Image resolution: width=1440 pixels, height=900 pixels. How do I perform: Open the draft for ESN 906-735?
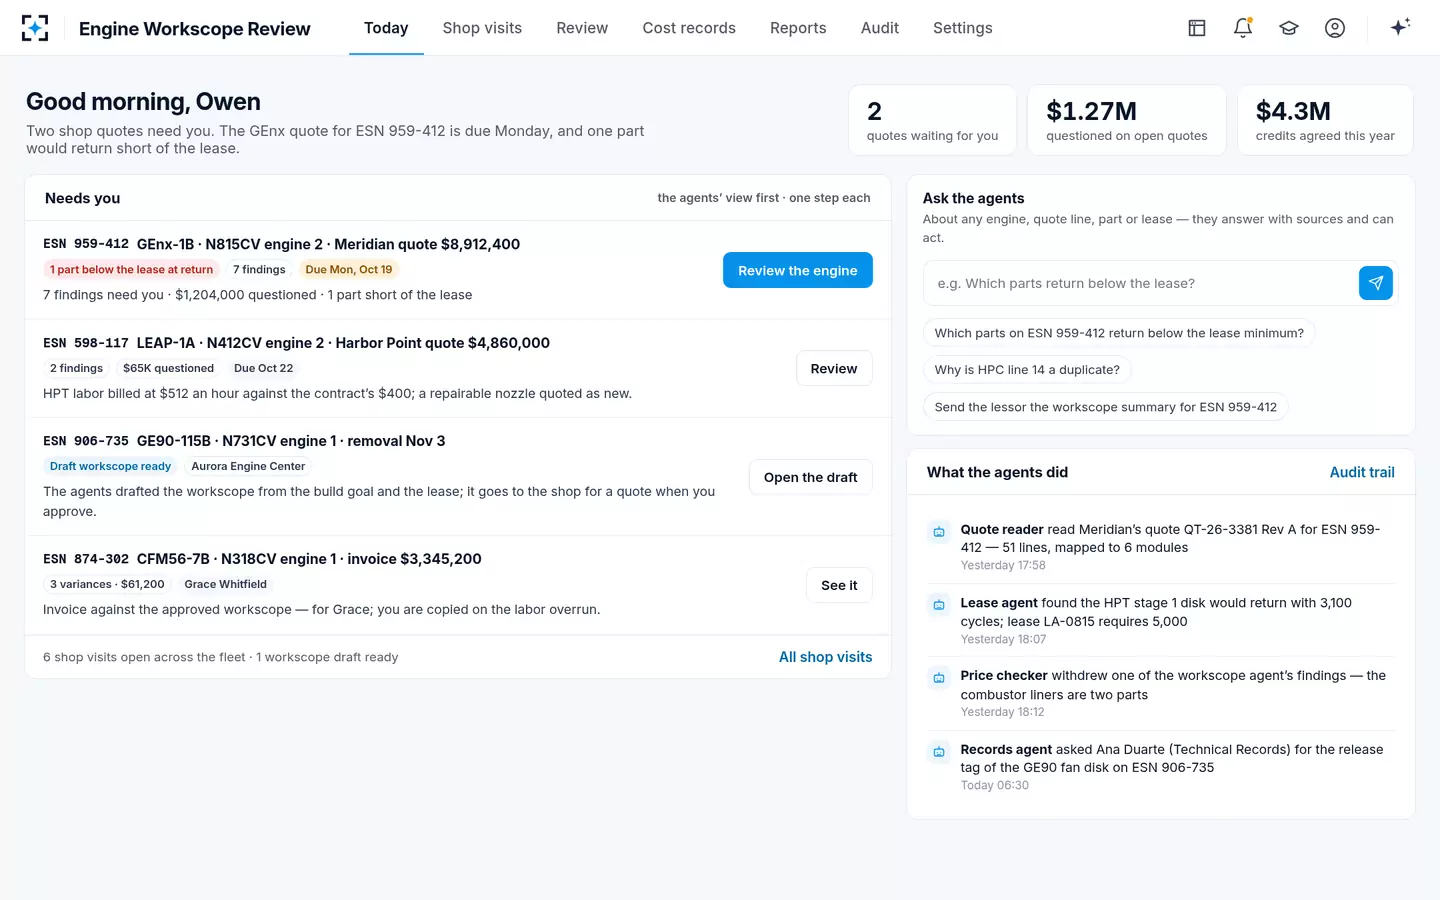[811, 477]
